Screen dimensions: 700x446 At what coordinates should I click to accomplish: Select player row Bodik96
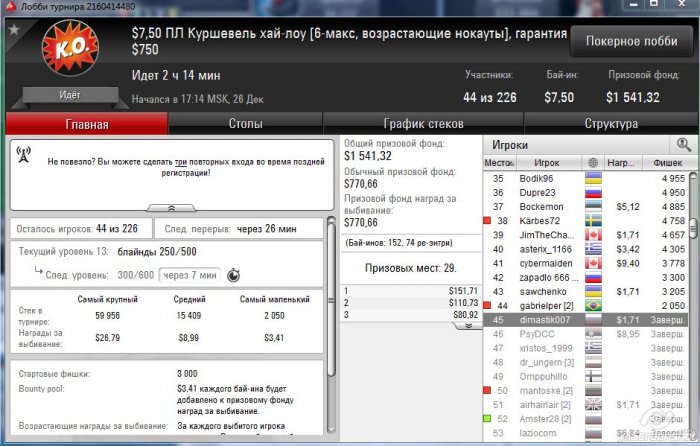(x=586, y=179)
